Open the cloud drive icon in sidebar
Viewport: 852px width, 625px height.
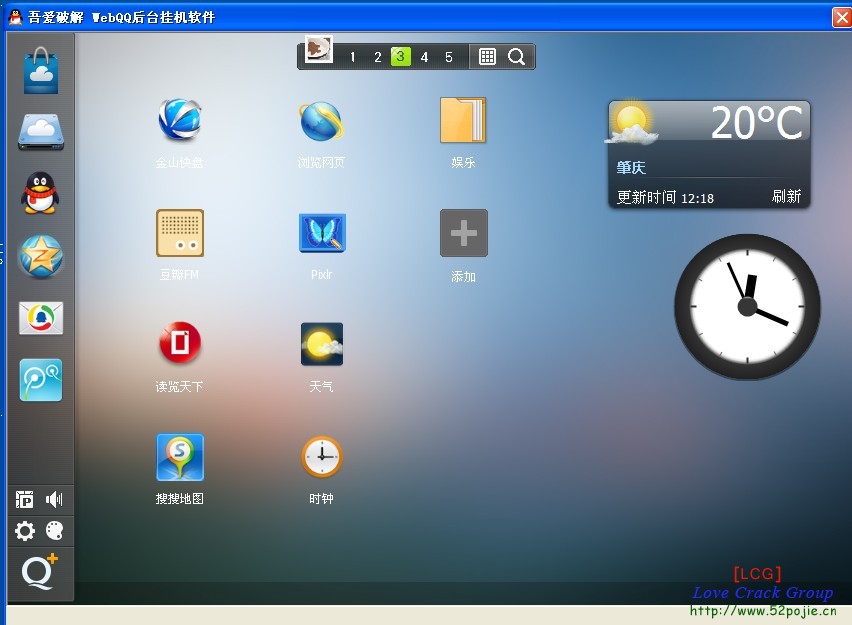(41, 132)
